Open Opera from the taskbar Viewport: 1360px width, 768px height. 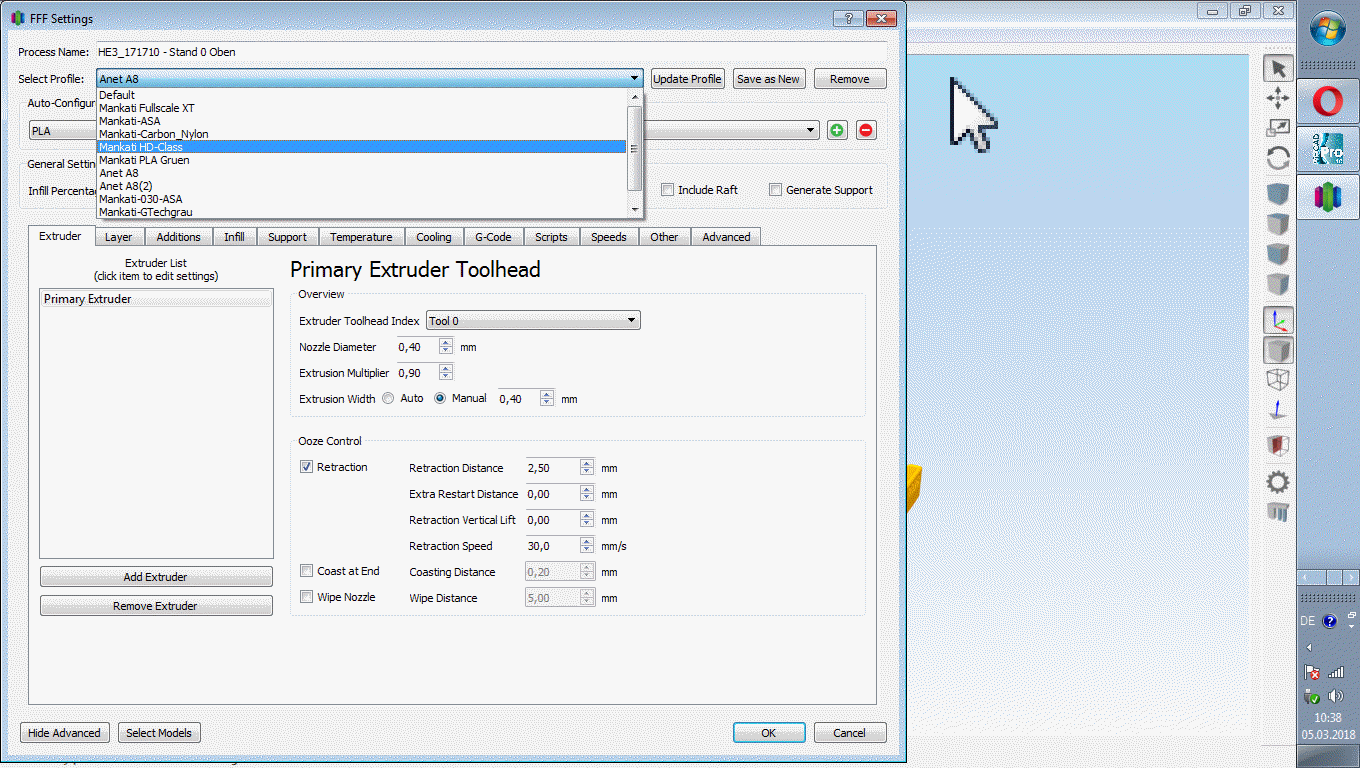pos(1328,101)
